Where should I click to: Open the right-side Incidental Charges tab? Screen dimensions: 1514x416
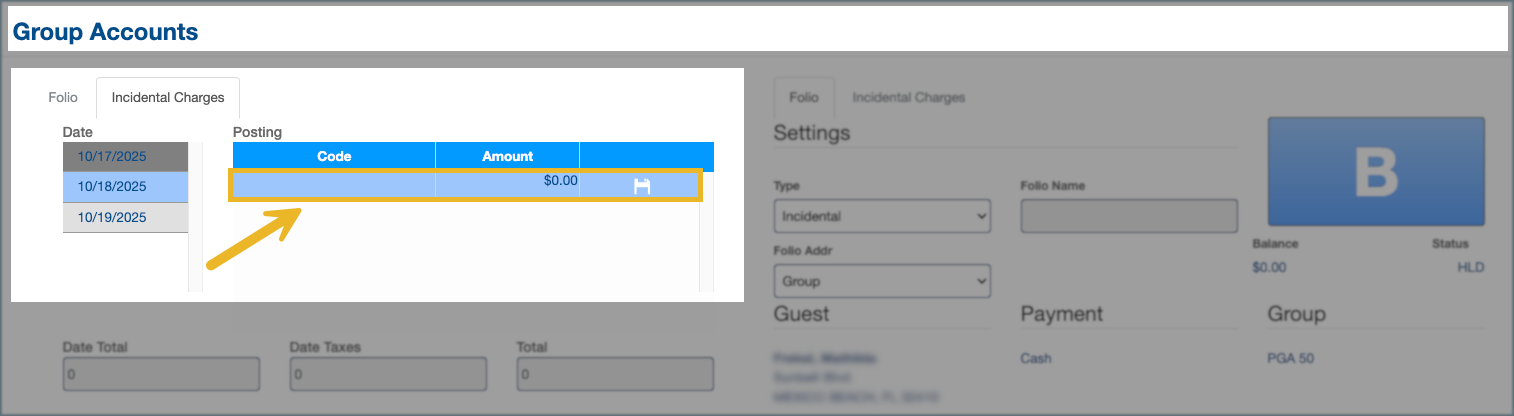click(908, 98)
